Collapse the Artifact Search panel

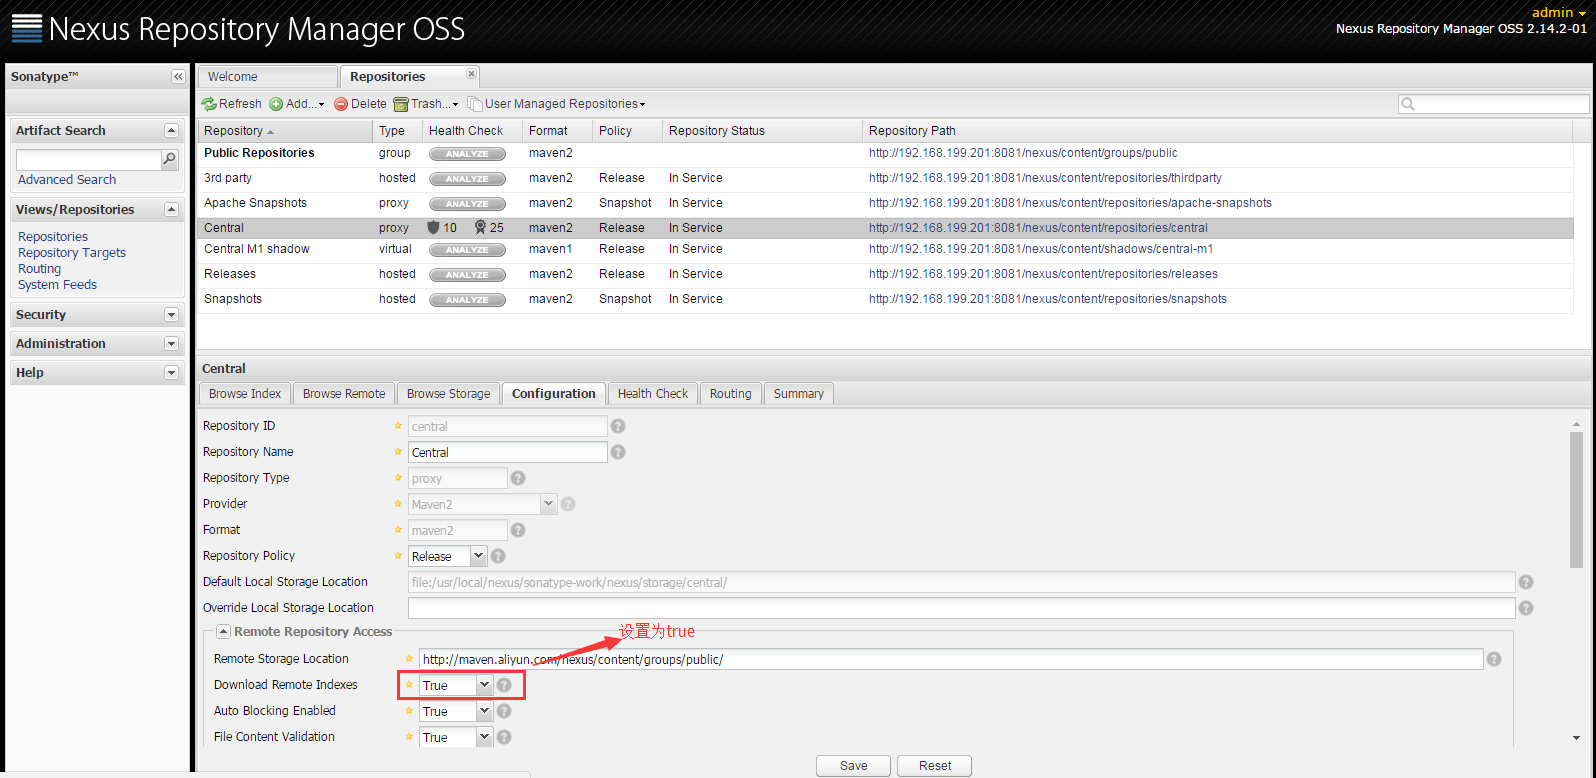click(x=171, y=131)
